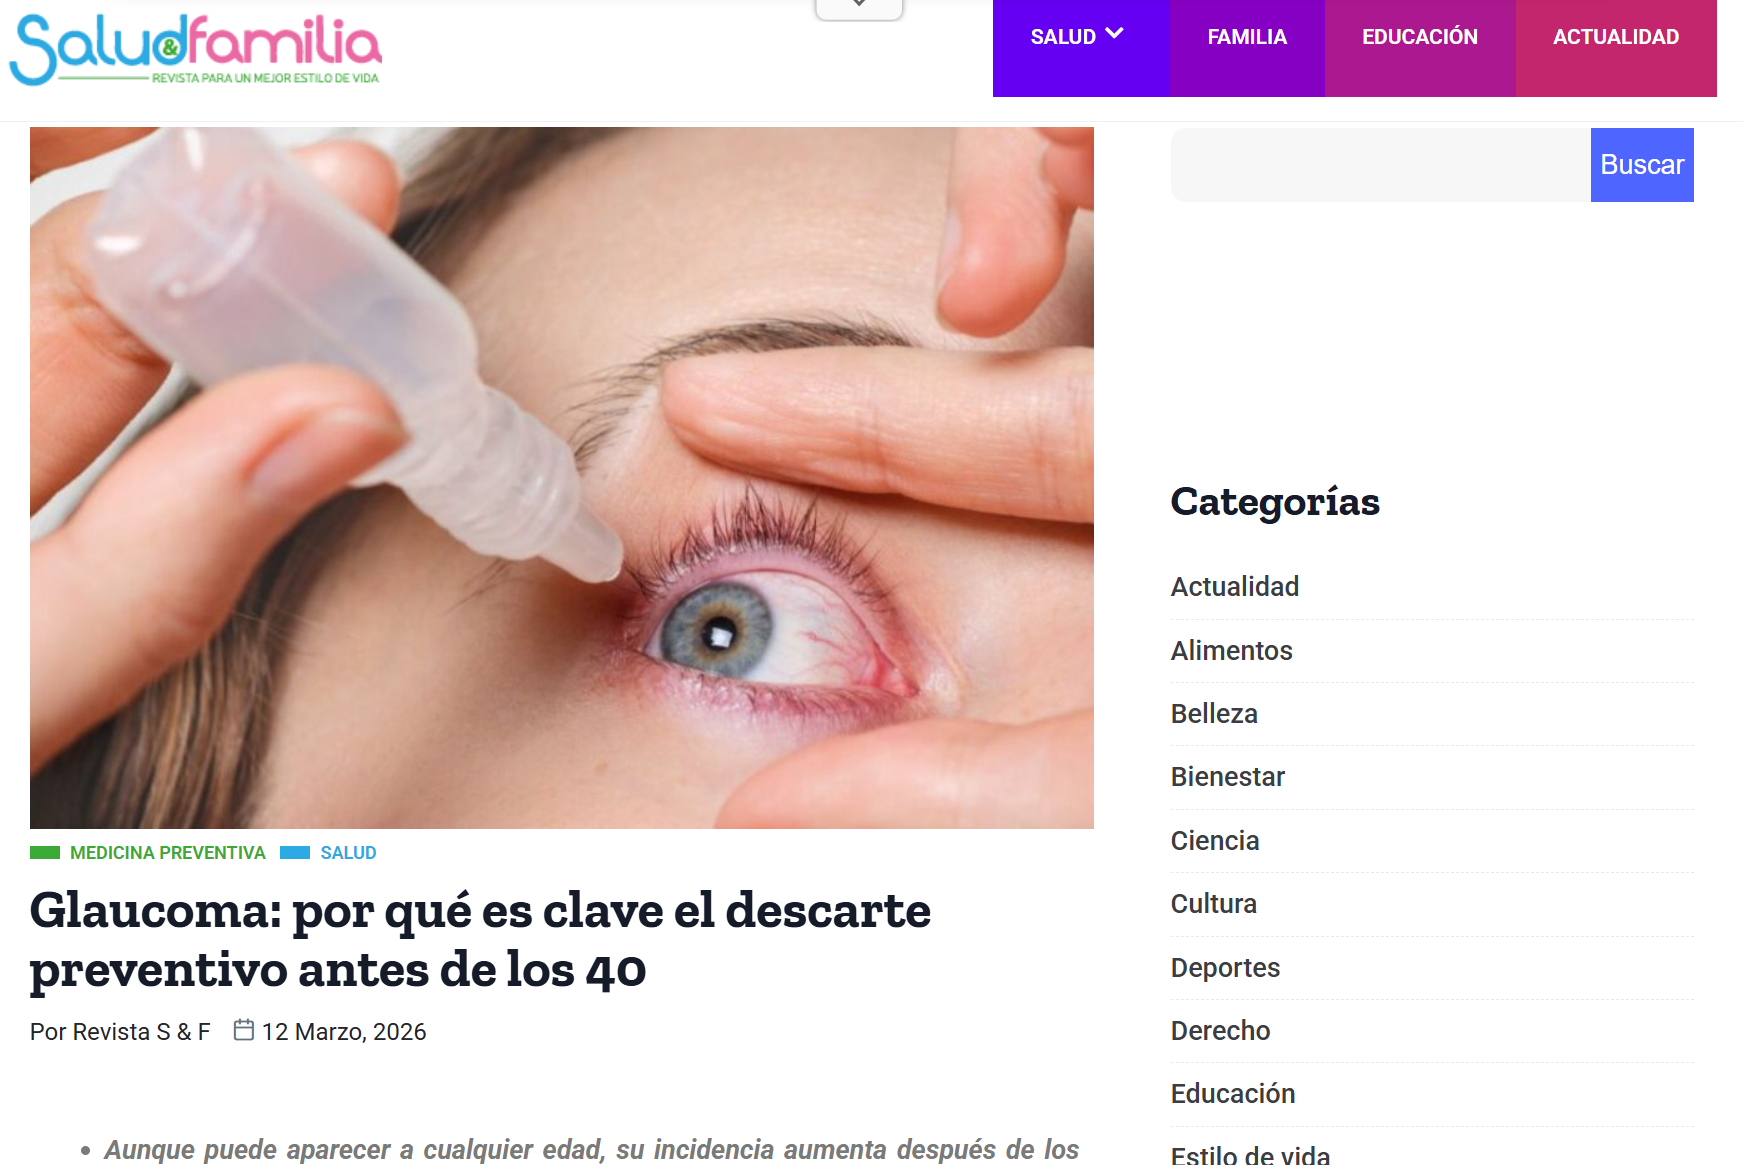Click the green MEDICINA PREVENTIVA category tag
Screen dimensions: 1743x1165
click(x=168, y=853)
